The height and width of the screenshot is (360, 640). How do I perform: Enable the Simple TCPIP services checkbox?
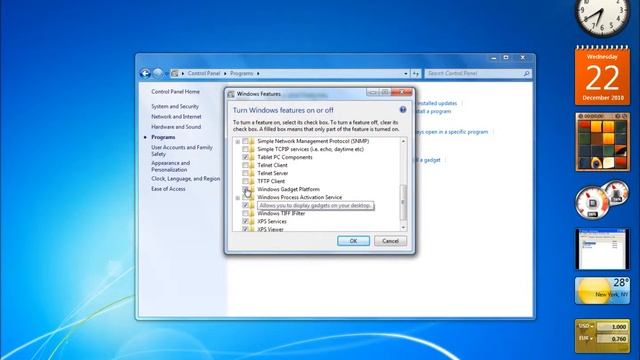(245, 149)
